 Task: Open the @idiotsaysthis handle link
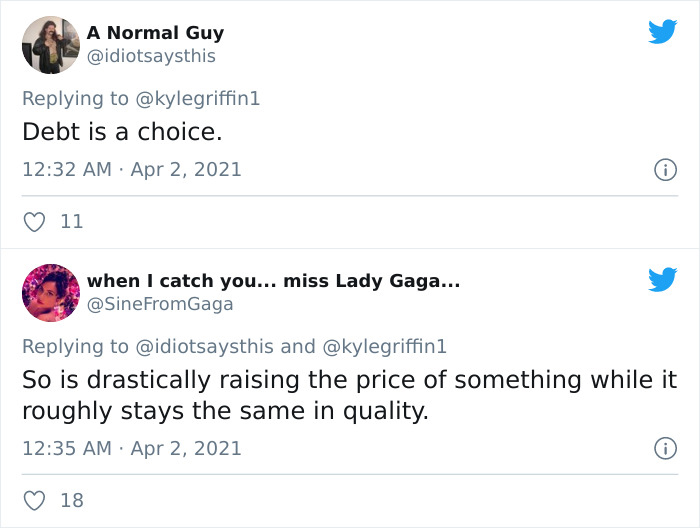151,57
